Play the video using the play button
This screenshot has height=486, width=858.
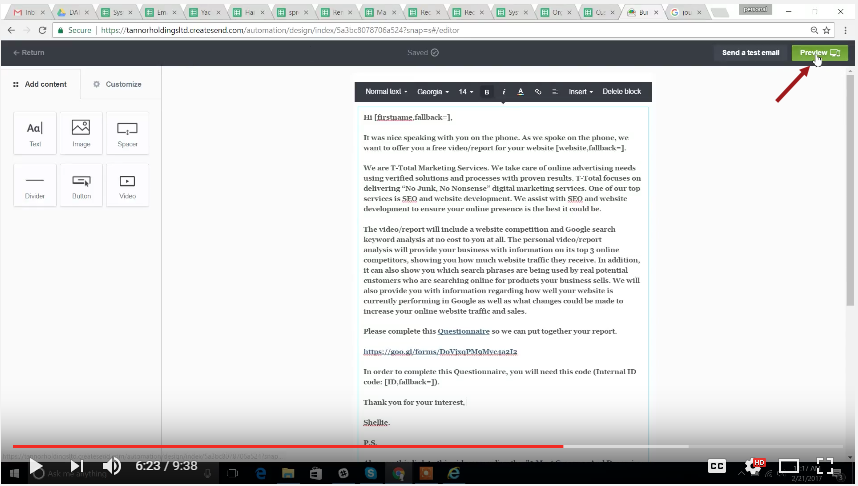pos(36,466)
